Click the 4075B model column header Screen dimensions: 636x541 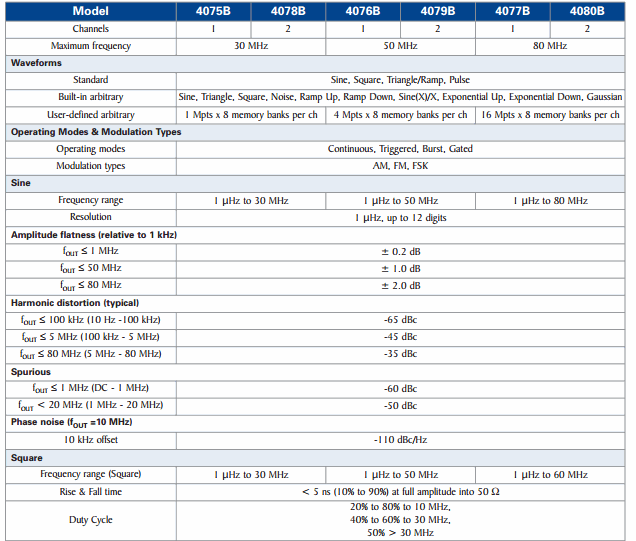click(213, 12)
